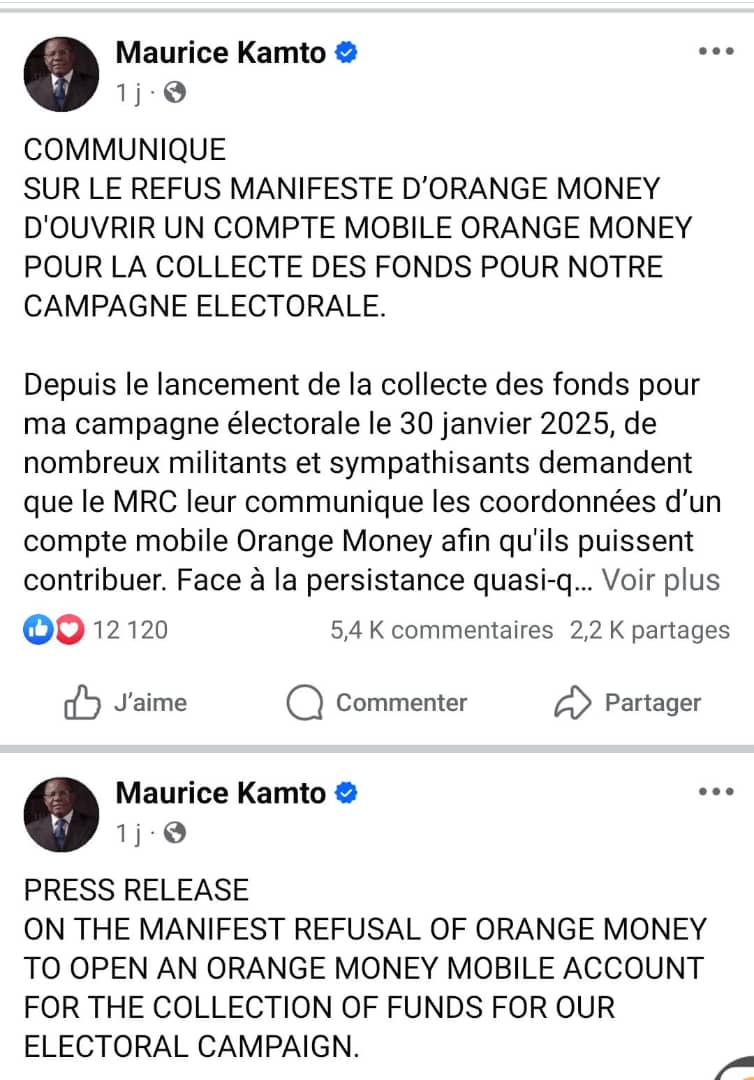
Task: Open the second post's three-dot options menu
Action: [x=716, y=792]
